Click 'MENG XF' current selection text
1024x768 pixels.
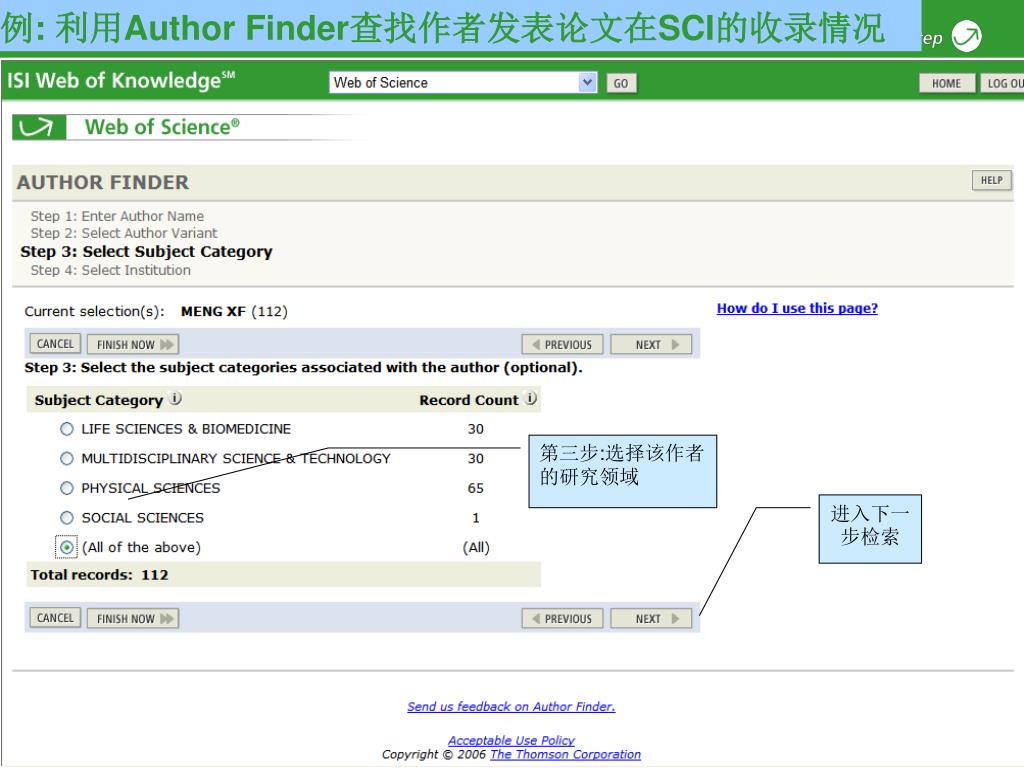pyautogui.click(x=213, y=312)
